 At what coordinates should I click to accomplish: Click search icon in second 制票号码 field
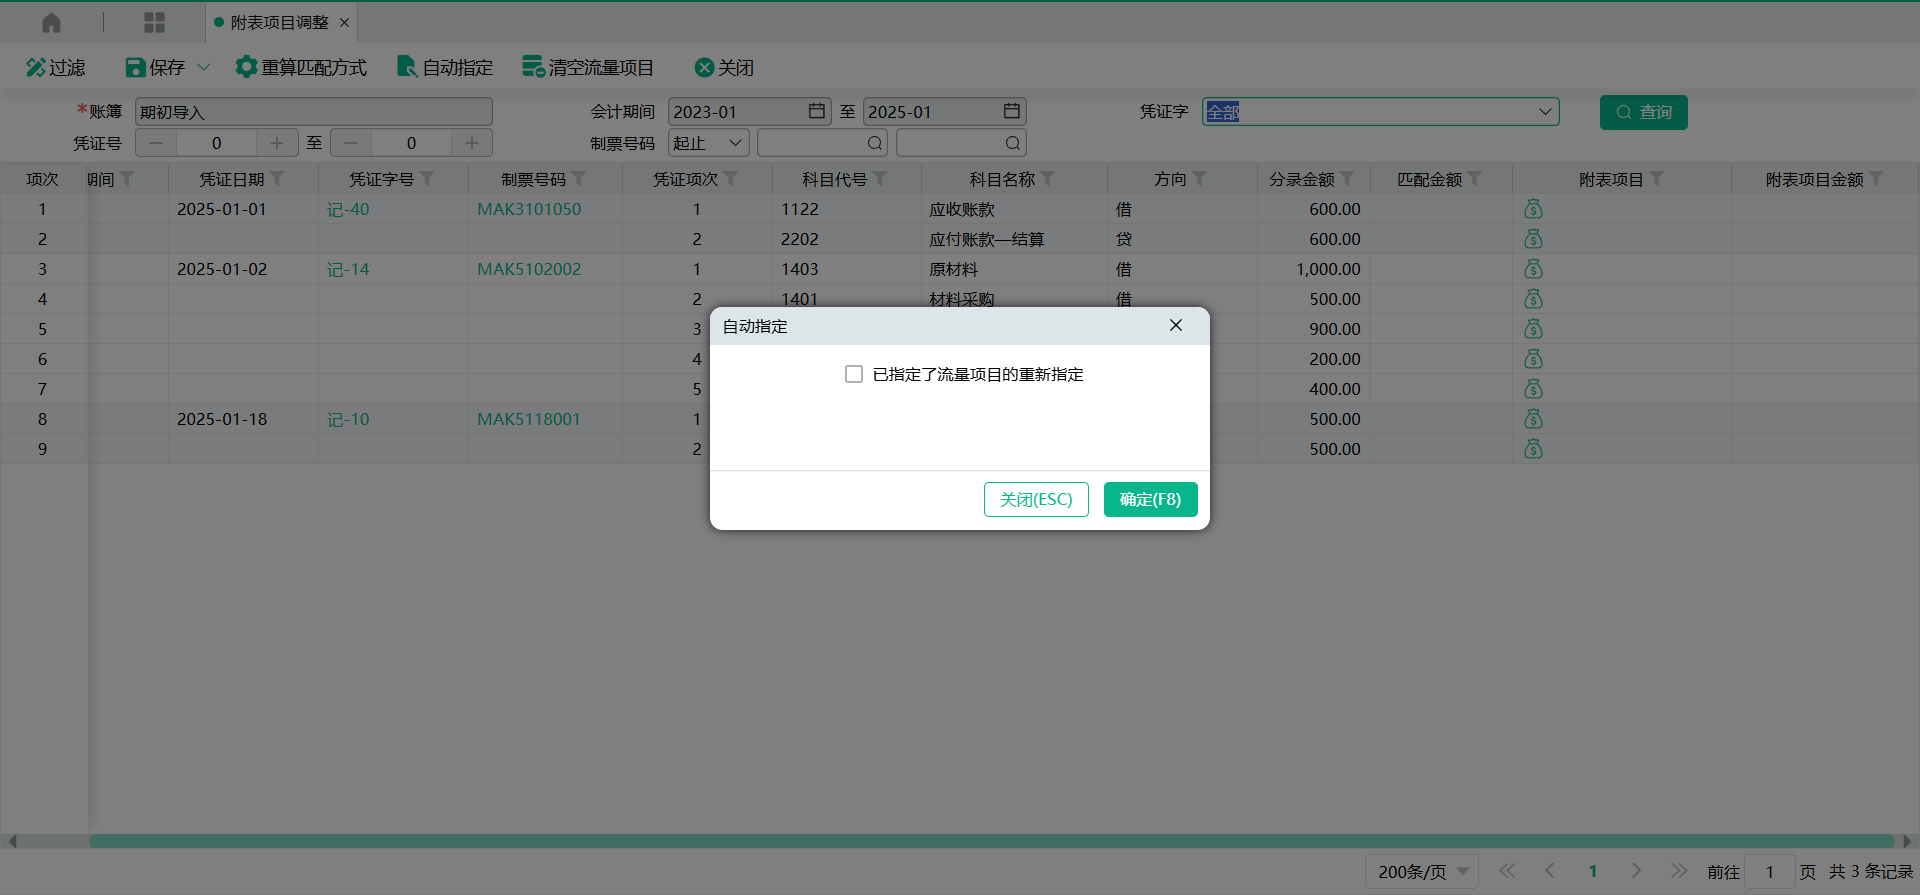[1013, 143]
